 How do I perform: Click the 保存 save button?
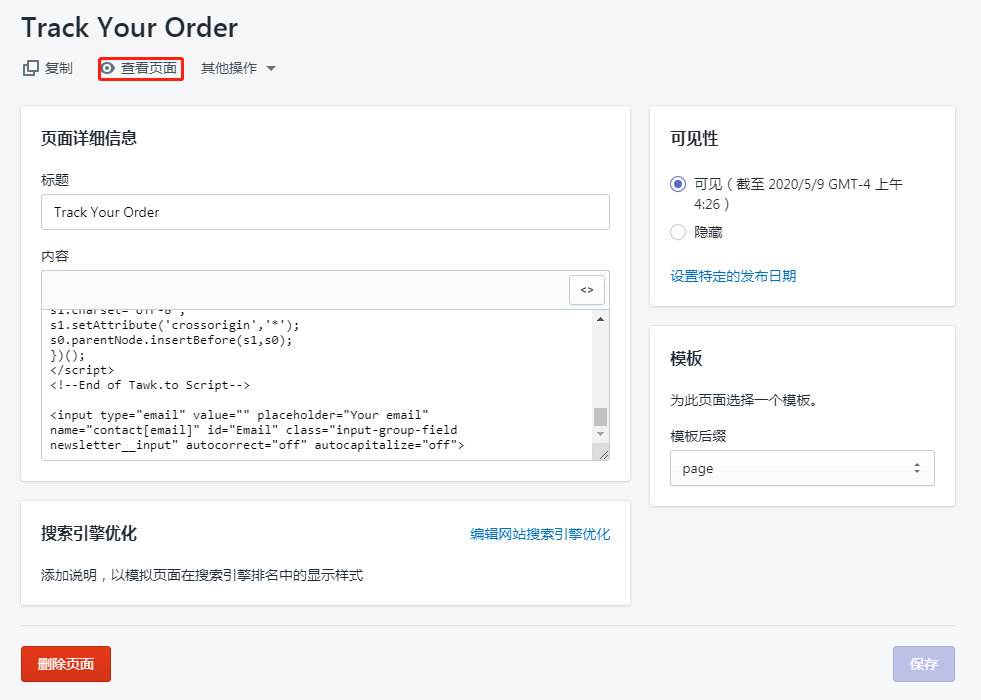pyautogui.click(x=923, y=664)
